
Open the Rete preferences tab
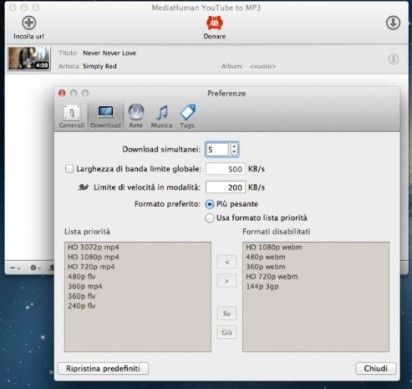[136, 116]
